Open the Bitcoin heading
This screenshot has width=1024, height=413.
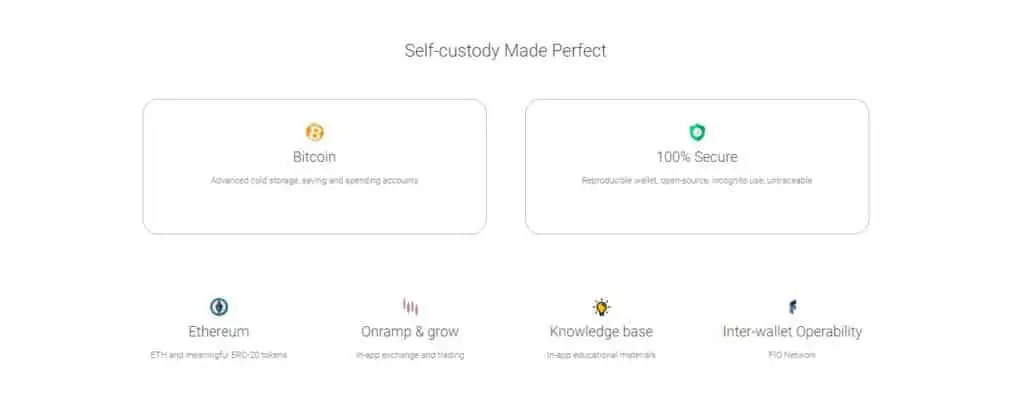pos(314,157)
